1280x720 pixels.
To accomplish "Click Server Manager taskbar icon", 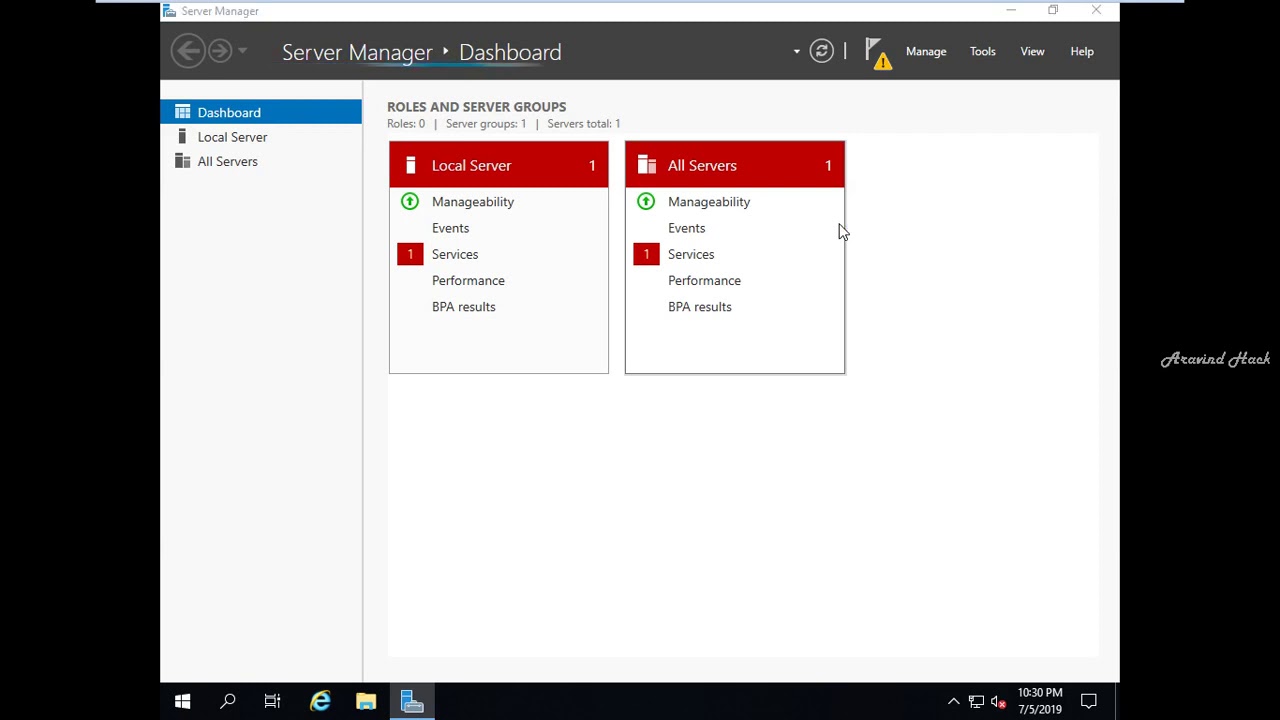I will pos(412,702).
